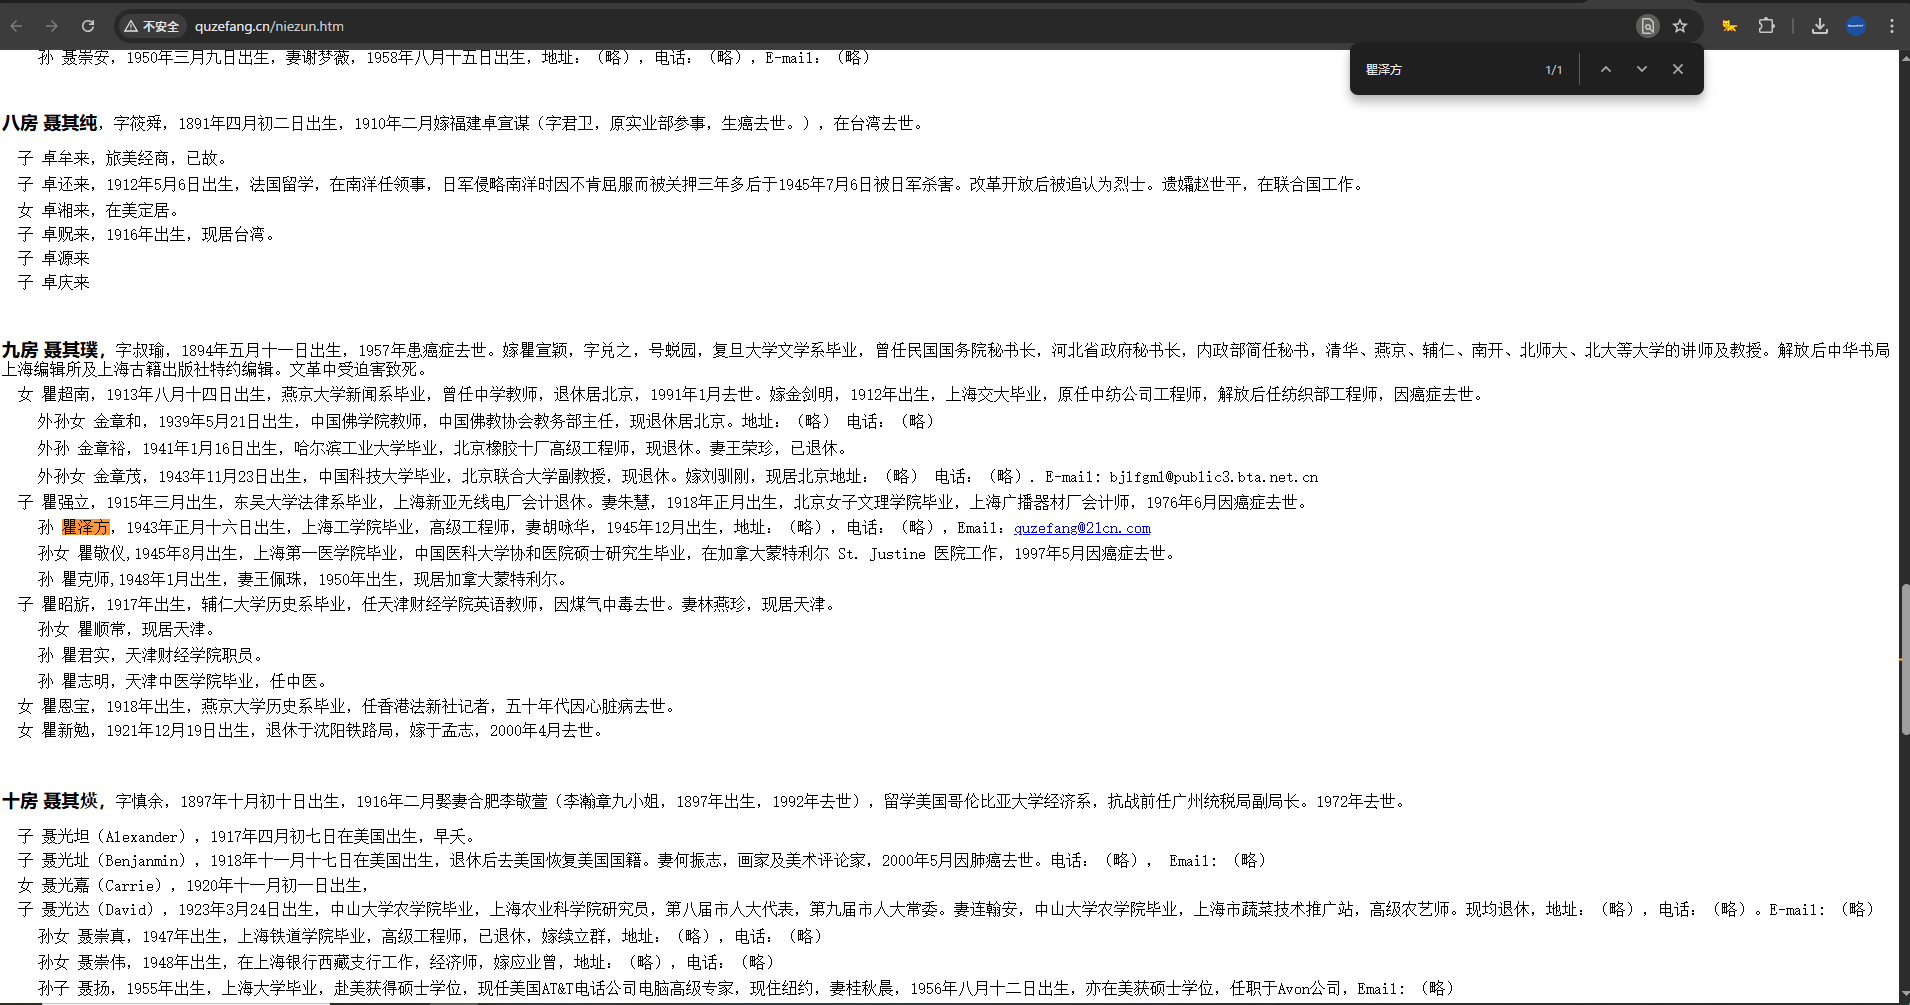The width and height of the screenshot is (1910, 1005).
Task: Click the back navigation arrow
Action: point(17,26)
